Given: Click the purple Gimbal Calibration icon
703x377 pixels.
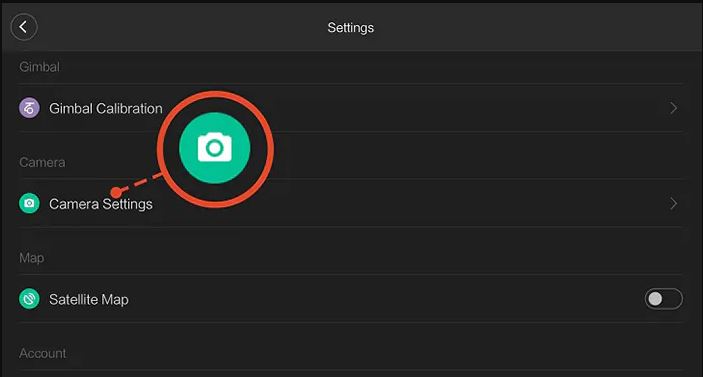Looking at the screenshot, I should [x=29, y=108].
